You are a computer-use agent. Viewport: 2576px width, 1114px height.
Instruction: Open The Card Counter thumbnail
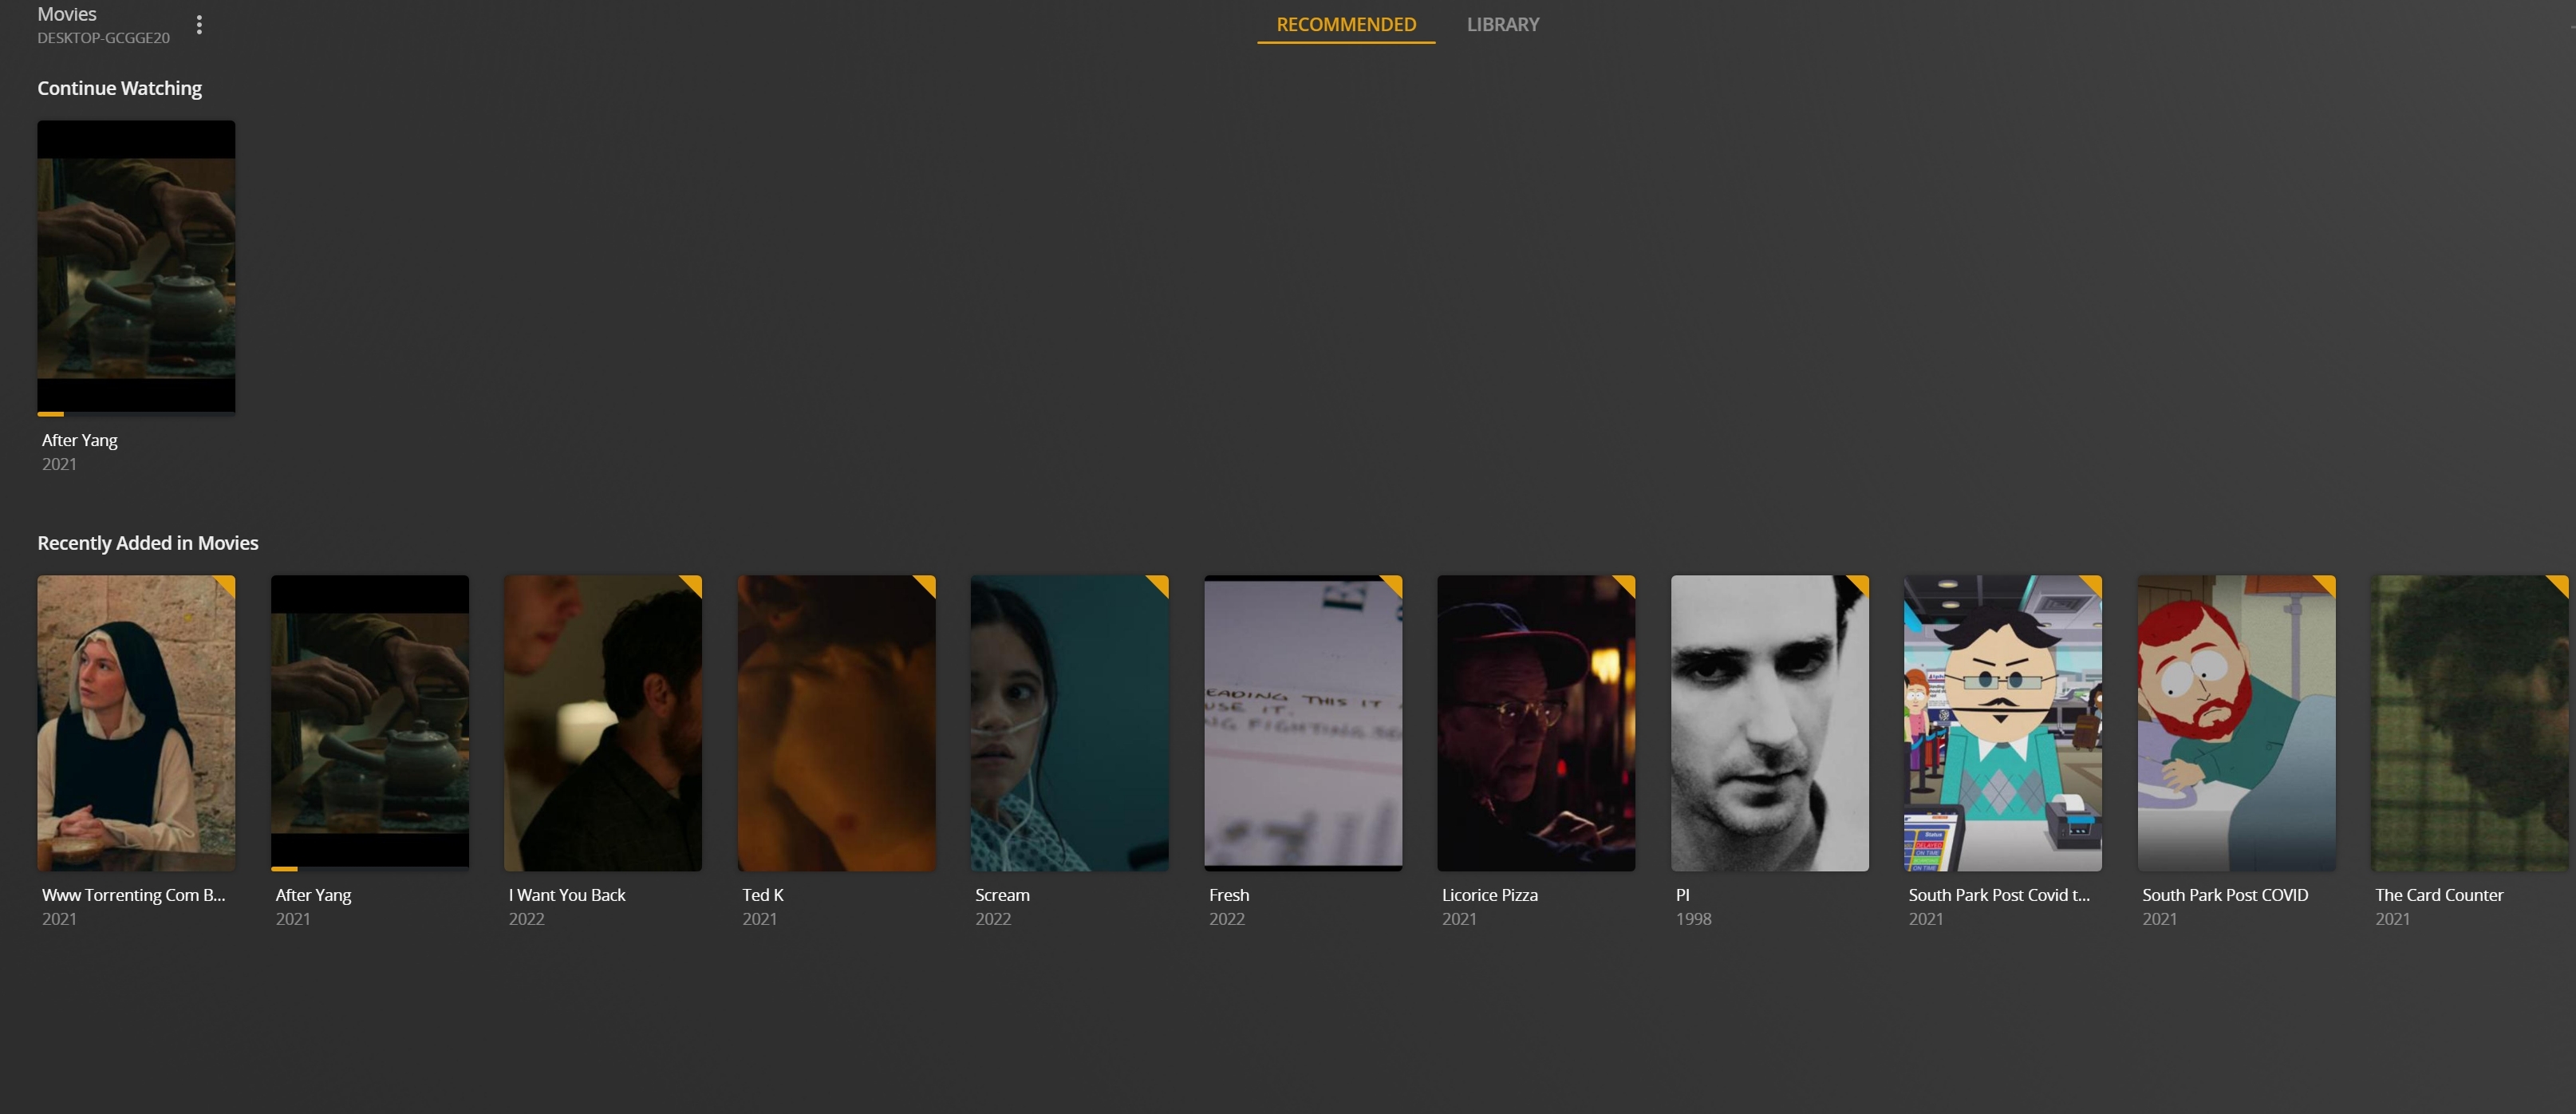pos(2468,722)
